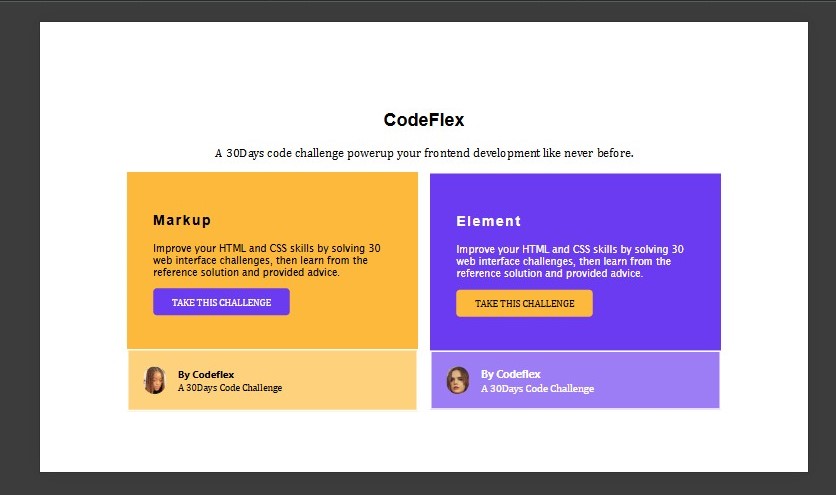Click the description paragraph in the Markup card
Viewport: 836px width, 495px height.
tap(266, 260)
